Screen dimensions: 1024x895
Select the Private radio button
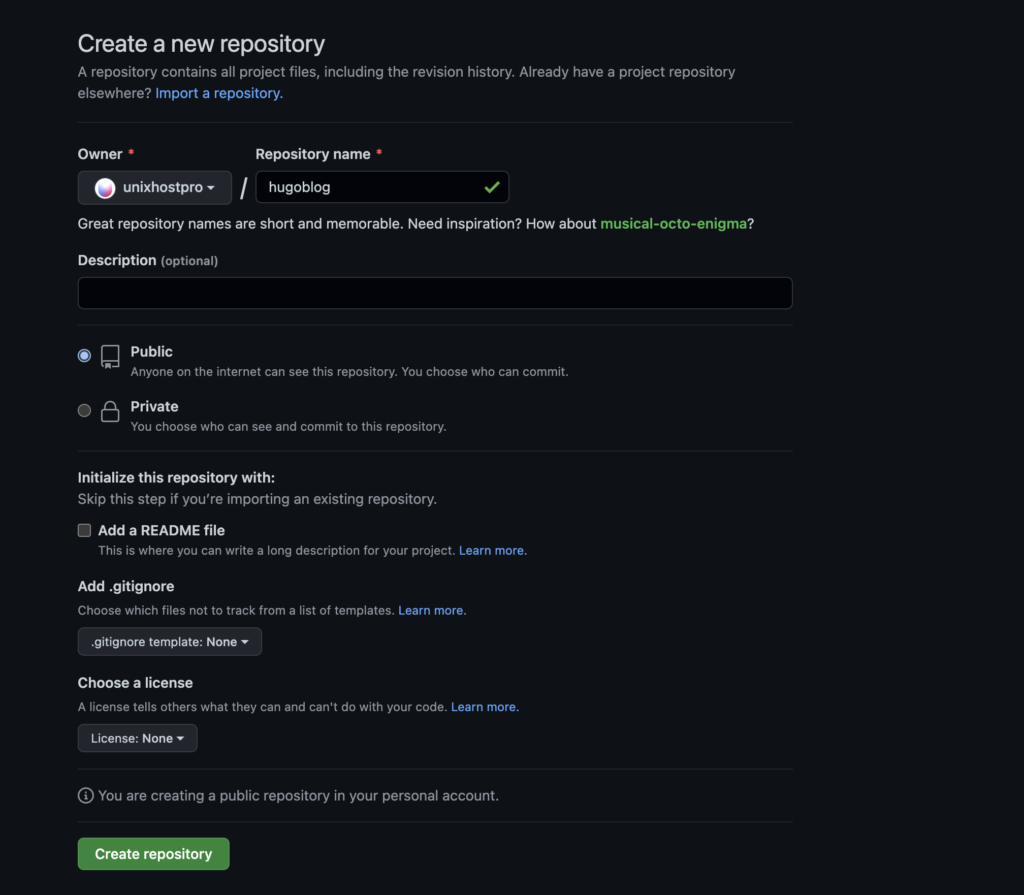[x=84, y=410]
